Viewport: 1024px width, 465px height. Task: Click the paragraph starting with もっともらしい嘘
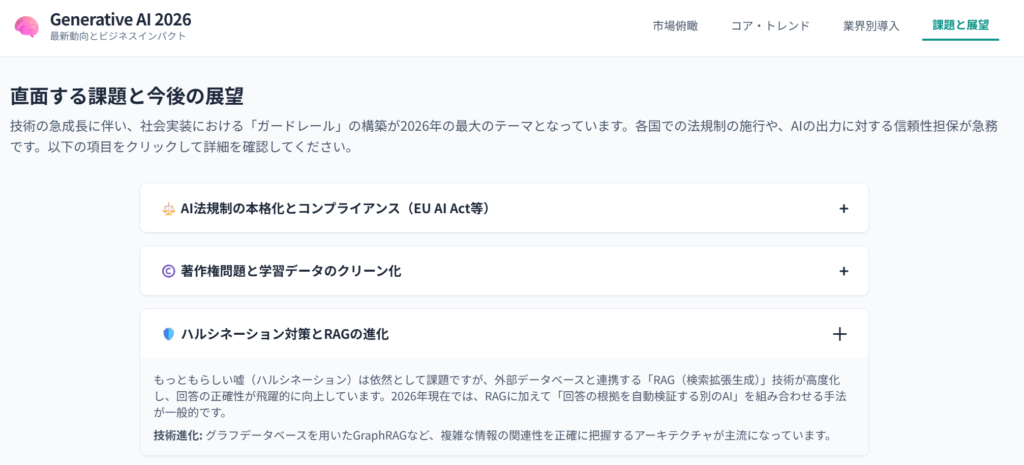(500, 395)
